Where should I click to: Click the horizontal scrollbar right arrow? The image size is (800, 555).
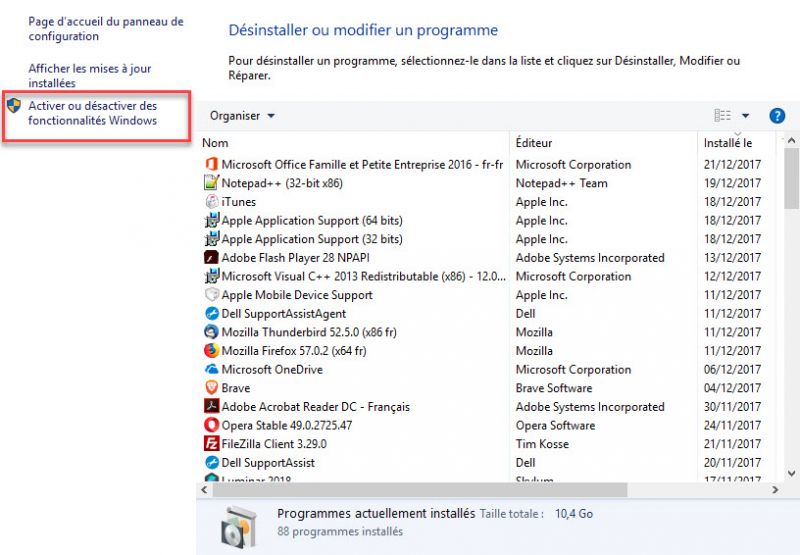[x=776, y=490]
